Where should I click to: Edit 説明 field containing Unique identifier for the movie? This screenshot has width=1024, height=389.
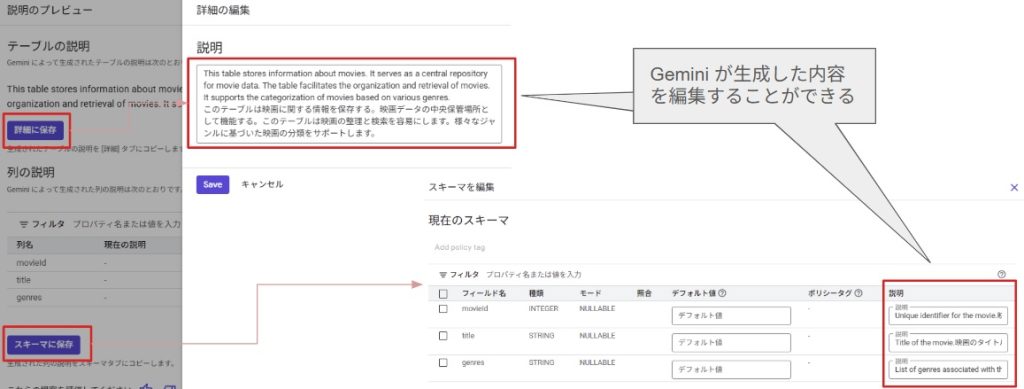point(948,316)
